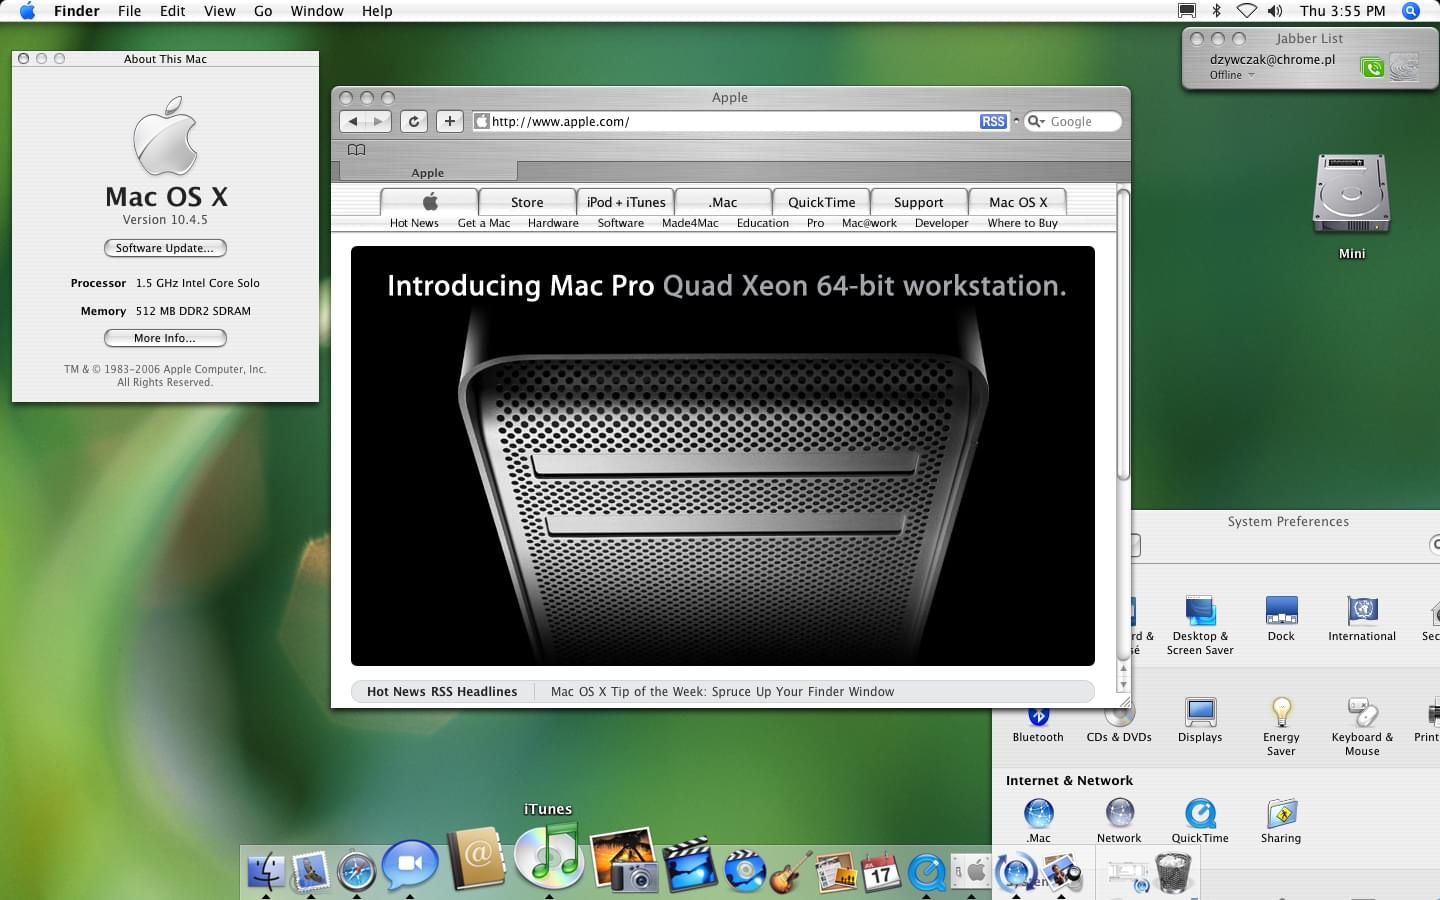Click the buddy picture in Jabber List

point(1404,67)
